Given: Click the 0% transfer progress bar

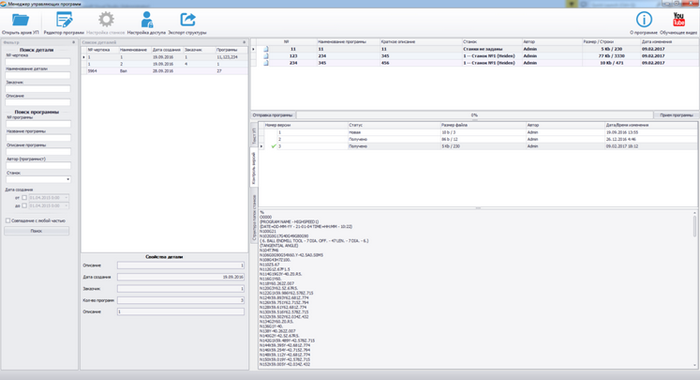Looking at the screenshot, I should click(x=474, y=115).
